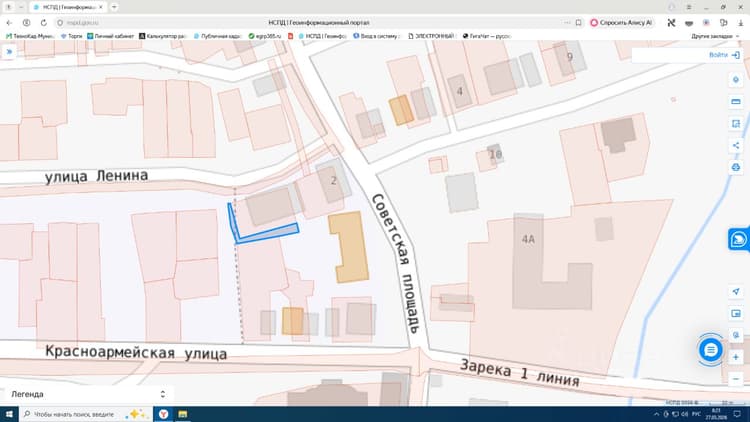Screen dimensions: 750x422
Task: Expand the left sidebar with double-chevron button
Action: coord(9,52)
